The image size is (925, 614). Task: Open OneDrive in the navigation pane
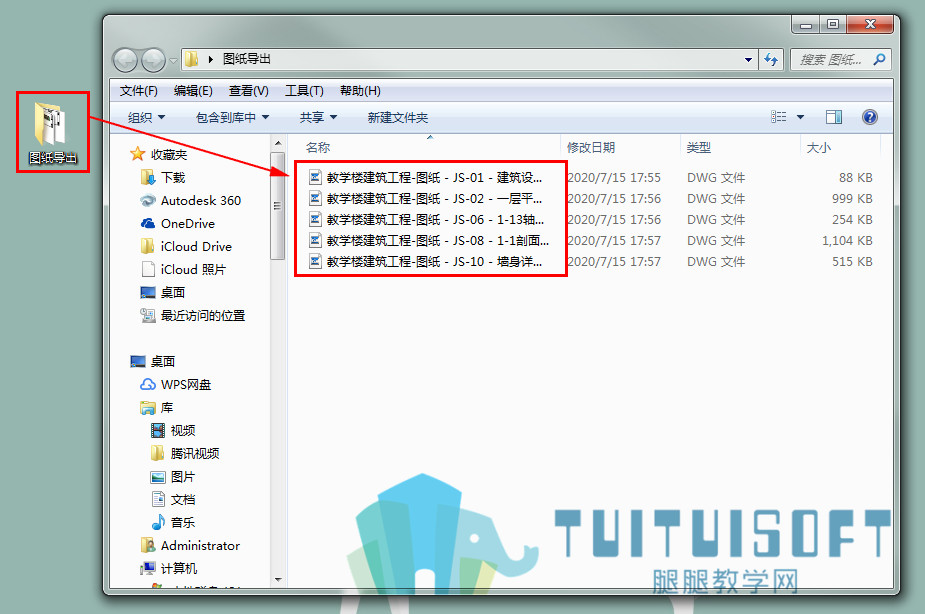[178, 224]
